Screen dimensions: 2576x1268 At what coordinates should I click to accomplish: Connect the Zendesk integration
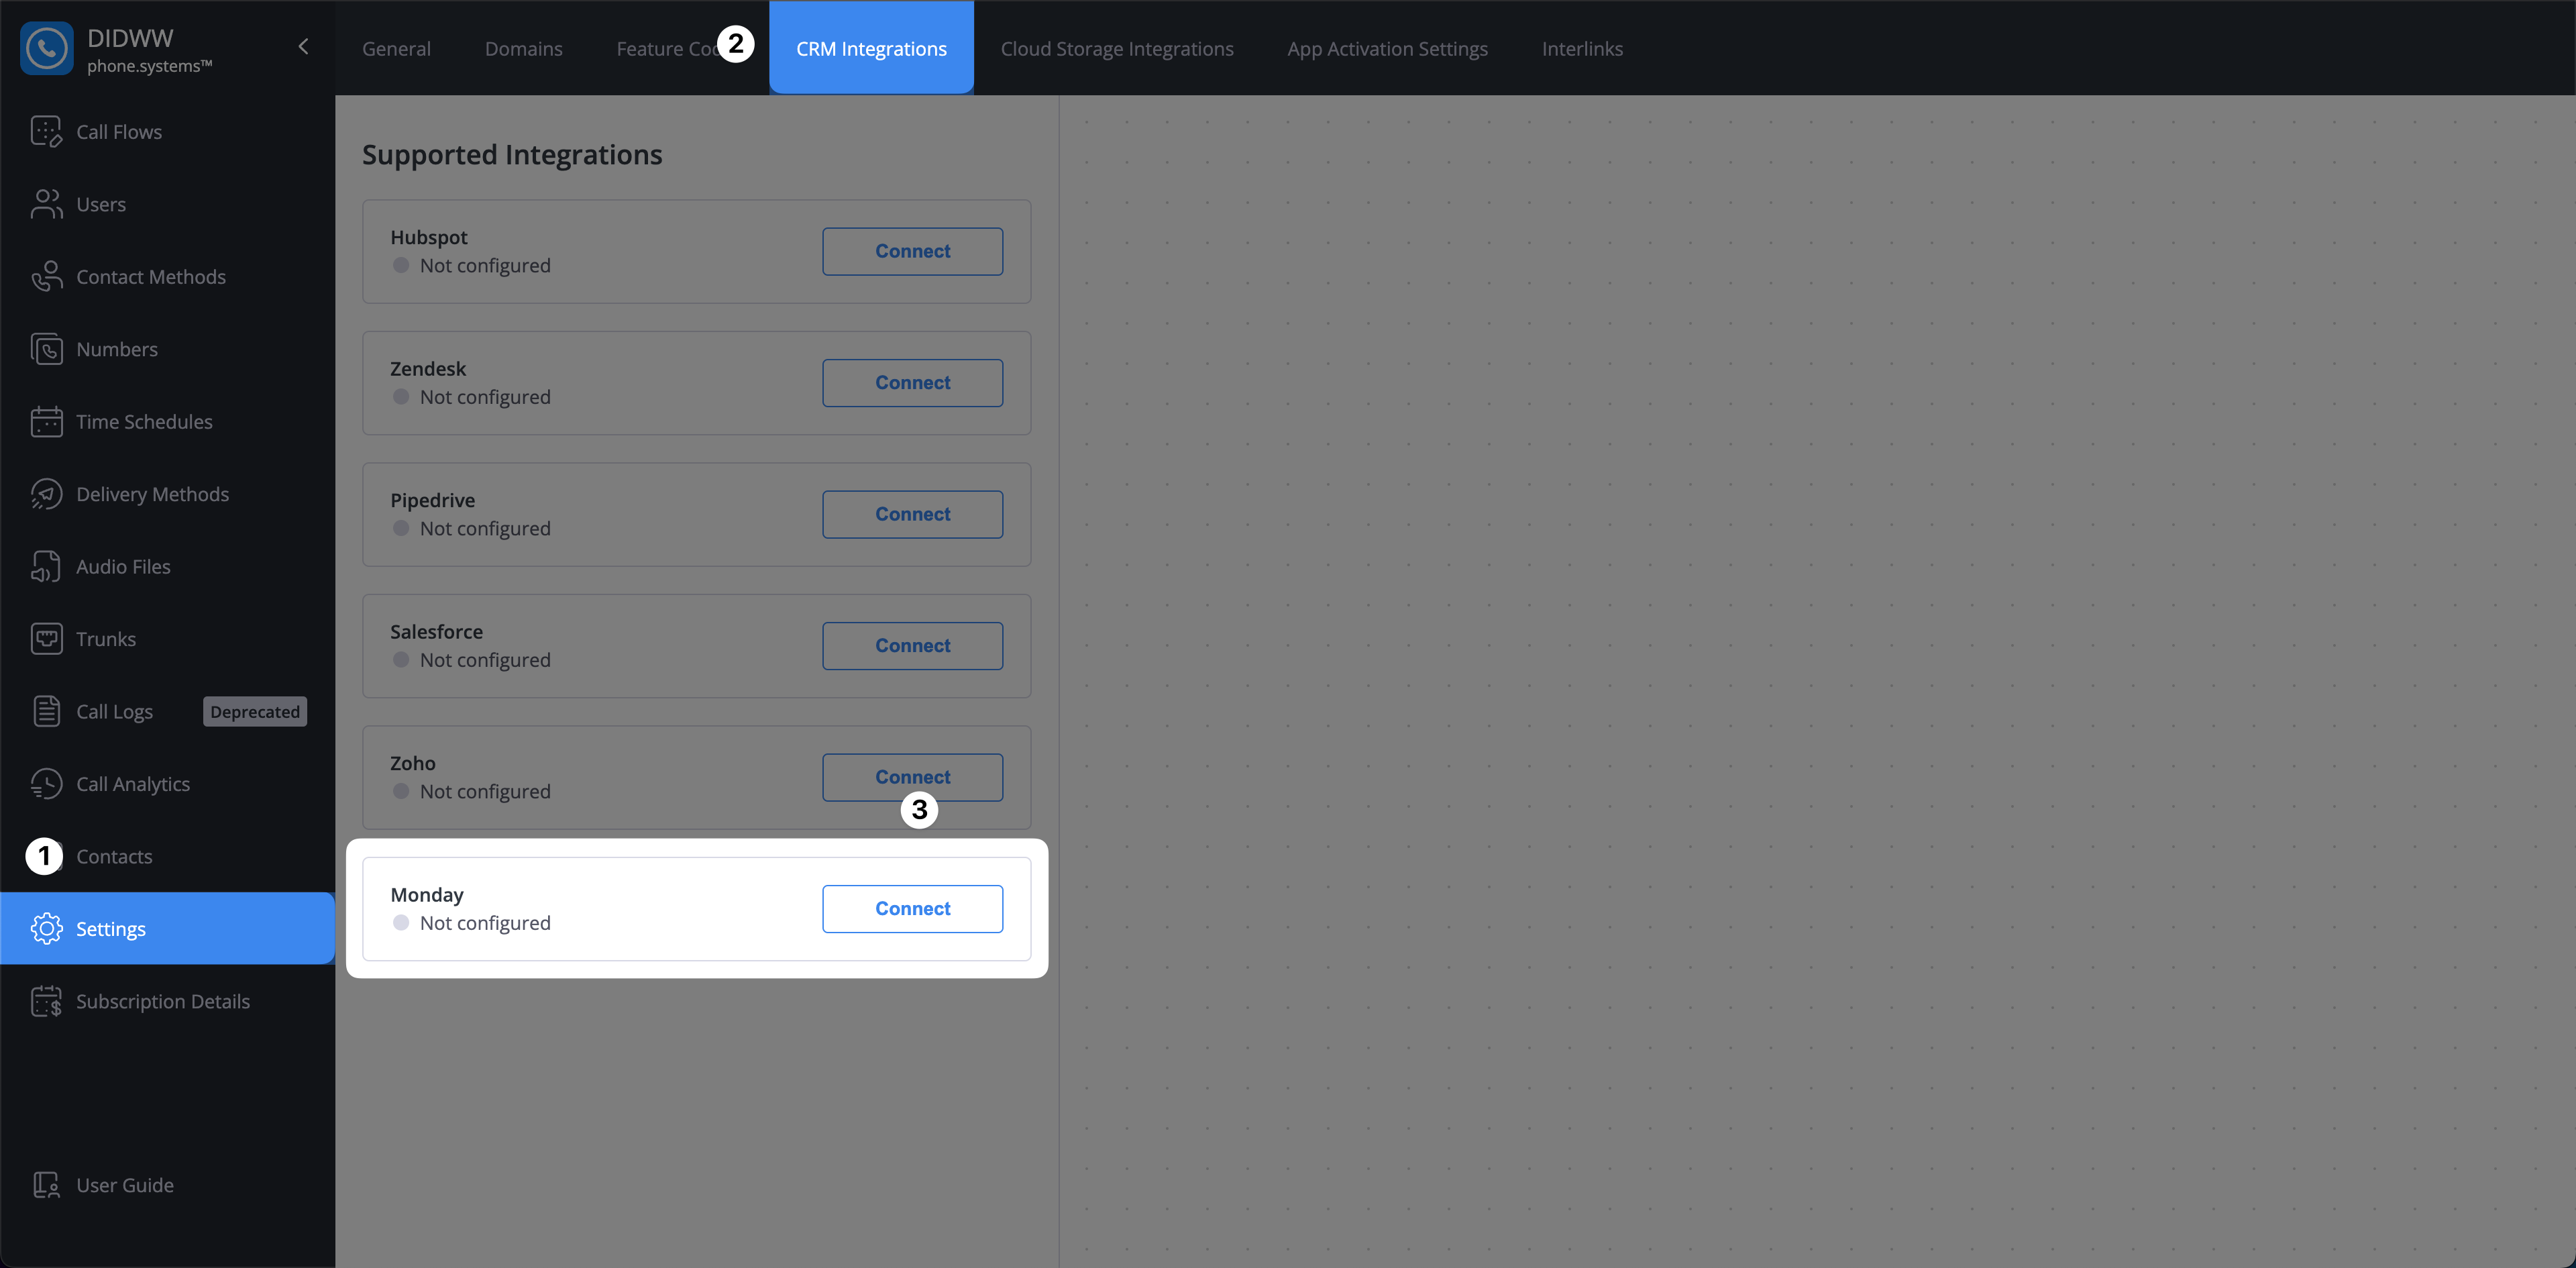coord(912,383)
